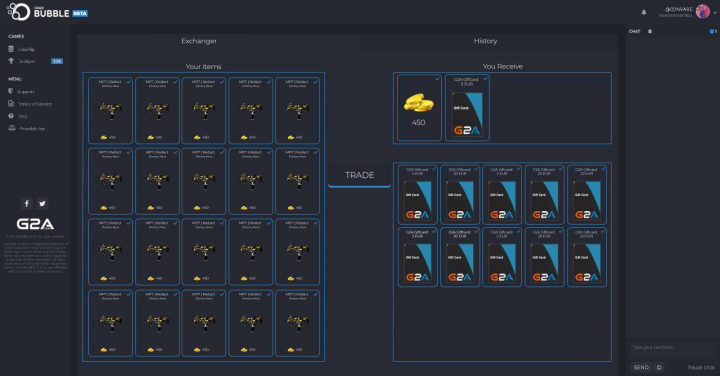
Task: Expand the account dropdown arrow beside avatar
Action: [x=715, y=12]
